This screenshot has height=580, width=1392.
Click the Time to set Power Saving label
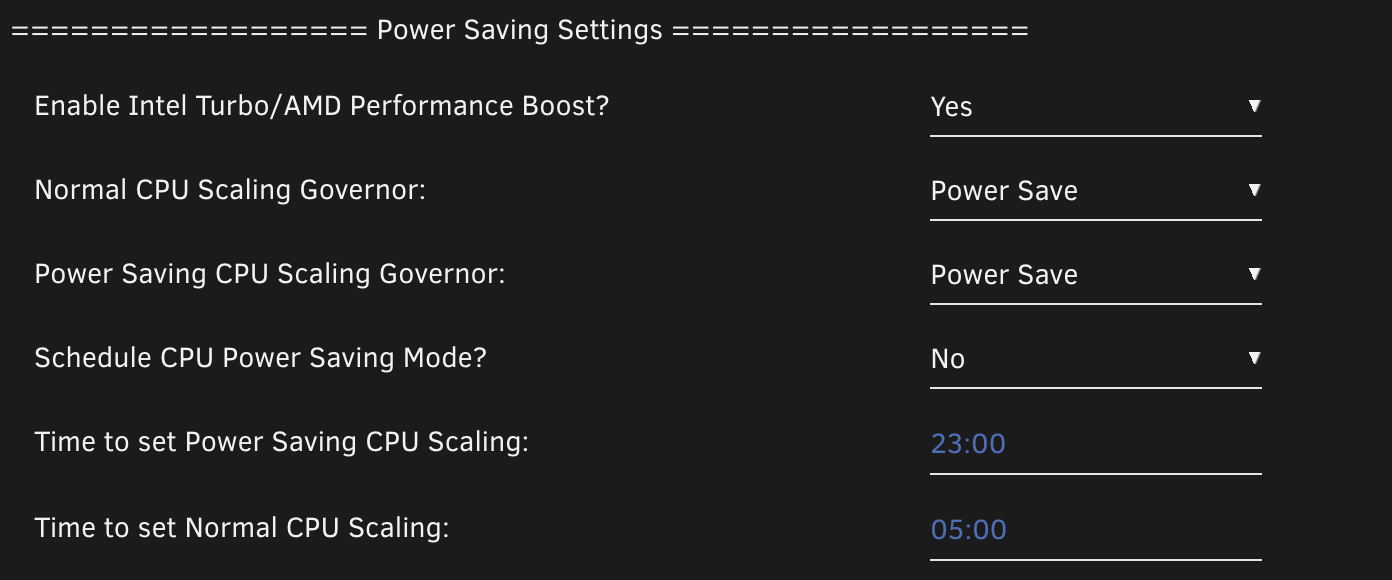[281, 442]
